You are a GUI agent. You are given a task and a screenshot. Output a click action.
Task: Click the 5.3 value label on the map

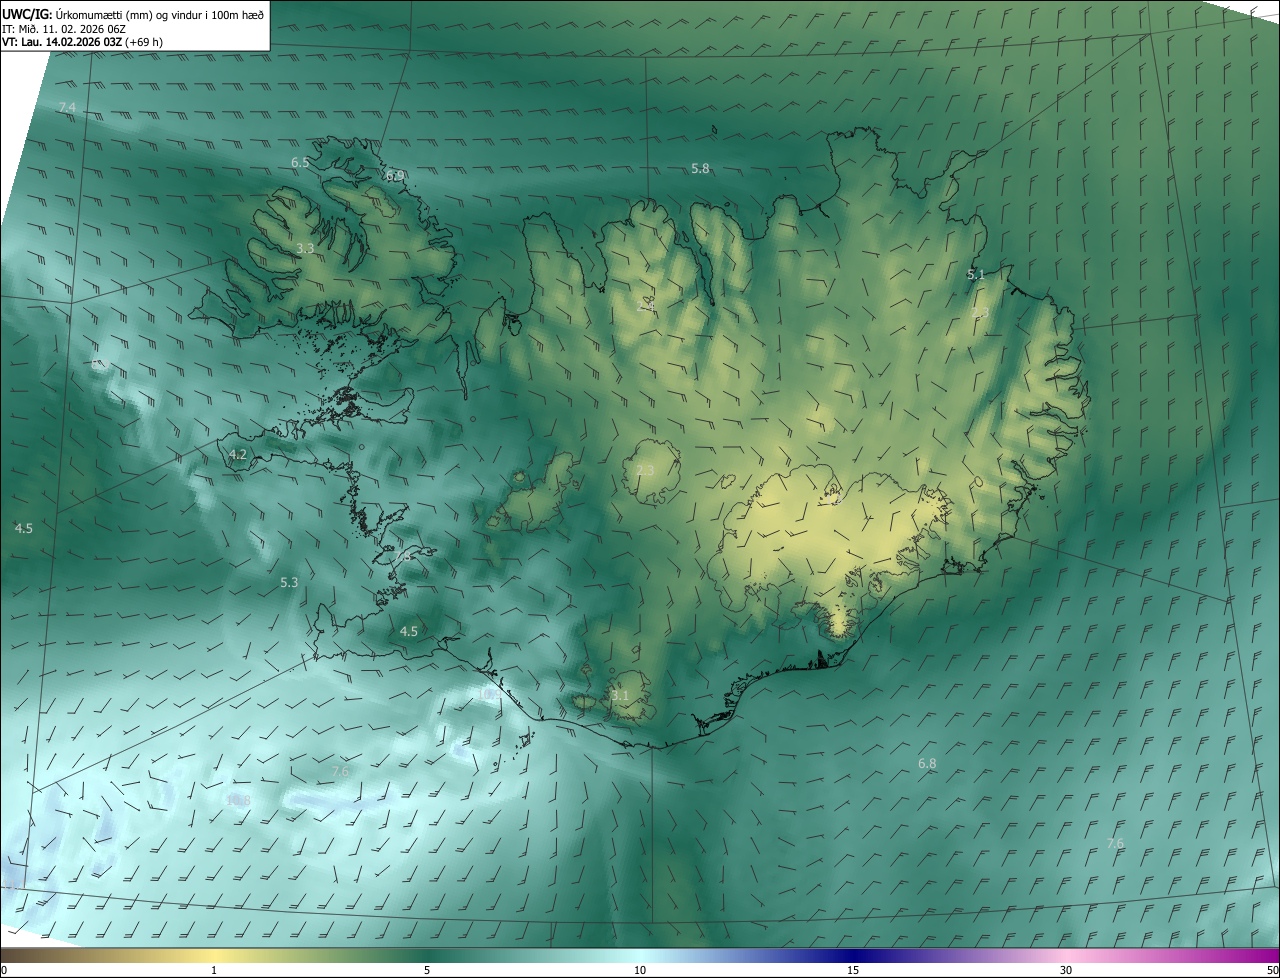(x=289, y=582)
